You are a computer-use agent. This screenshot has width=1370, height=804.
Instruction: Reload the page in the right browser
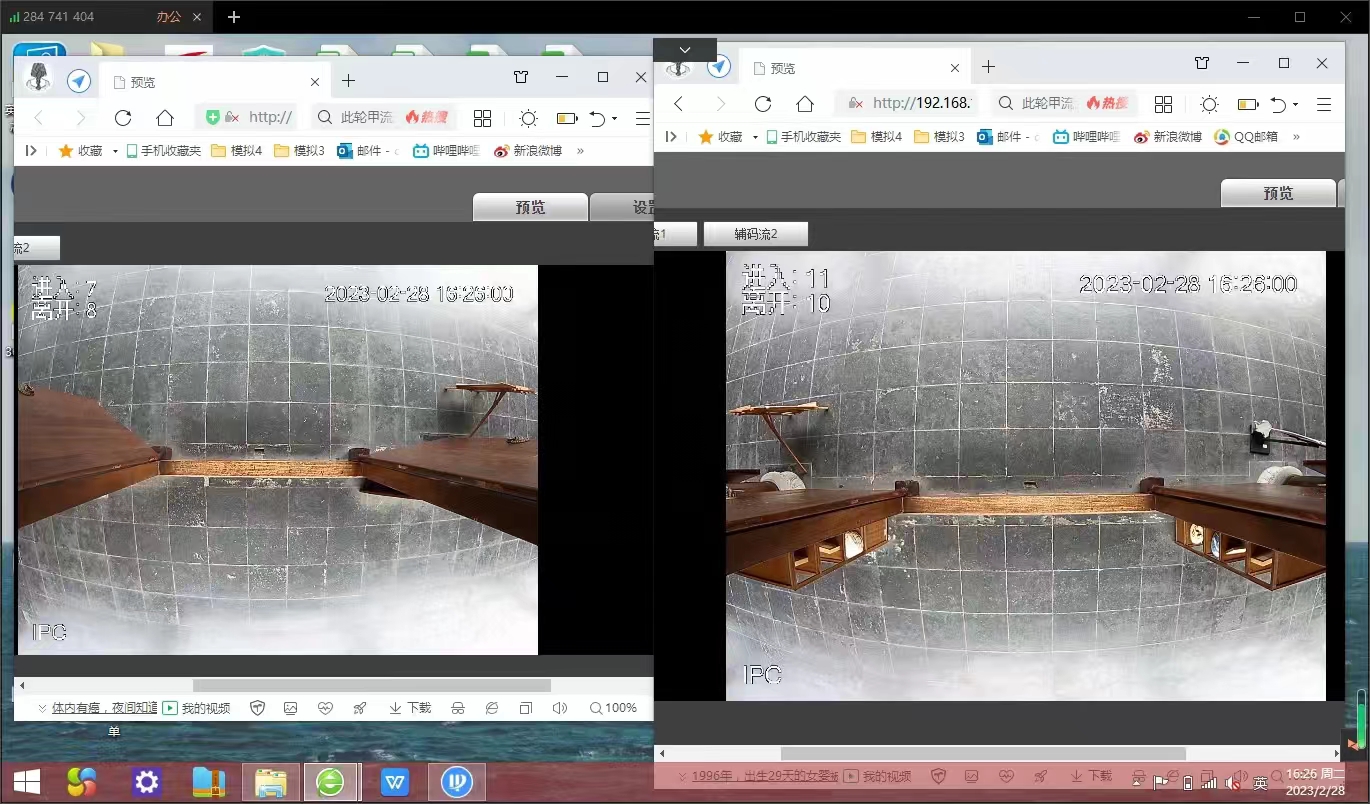[x=763, y=104]
